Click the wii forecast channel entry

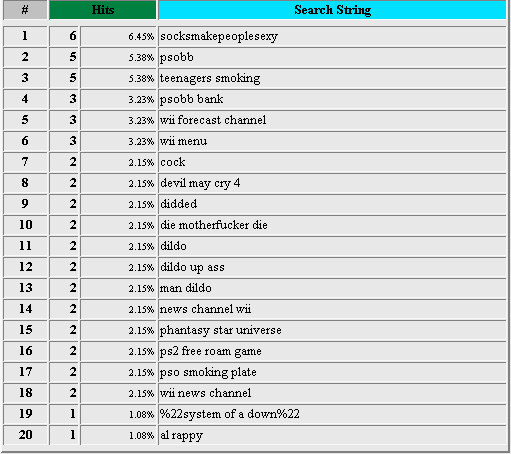click(x=213, y=120)
